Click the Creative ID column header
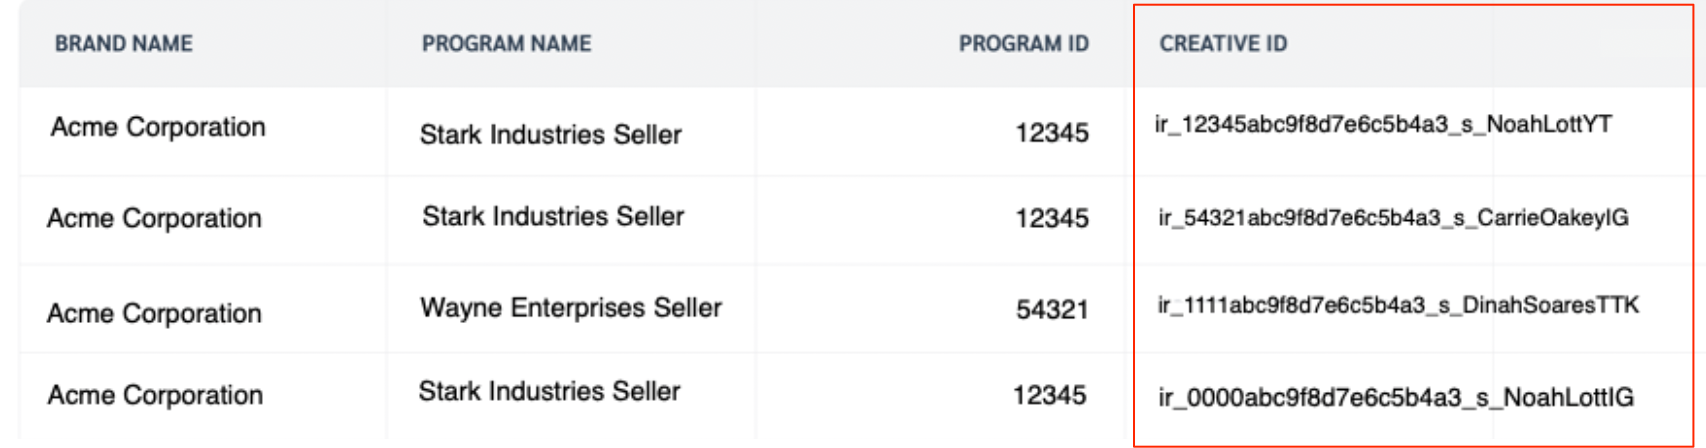The height and width of the screenshot is (448, 1706). pyautogui.click(x=1223, y=44)
